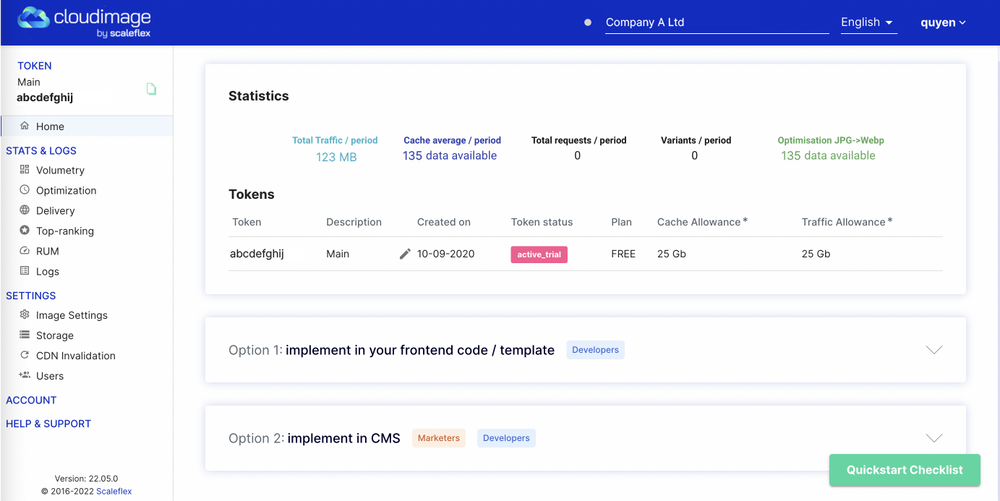This screenshot has width=1000, height=501.
Task: Click the Company A Ltd input field
Action: (716, 22)
